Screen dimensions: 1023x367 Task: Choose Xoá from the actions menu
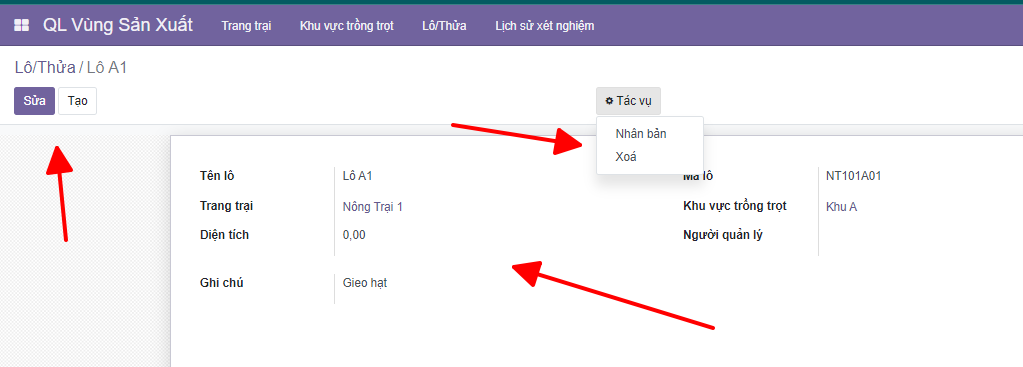point(626,156)
